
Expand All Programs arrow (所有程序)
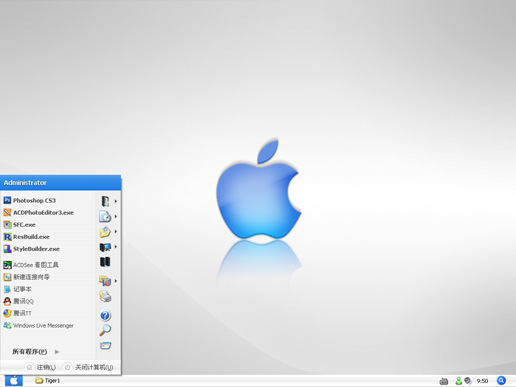point(36,351)
